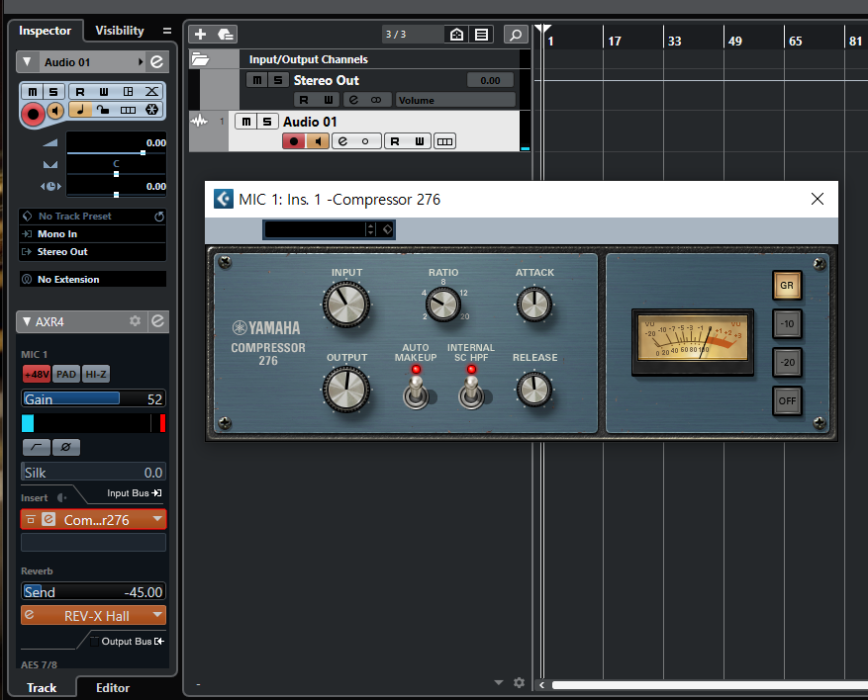Open the REV-X Hall dropdown arrow
868x700 pixels.
click(158, 615)
